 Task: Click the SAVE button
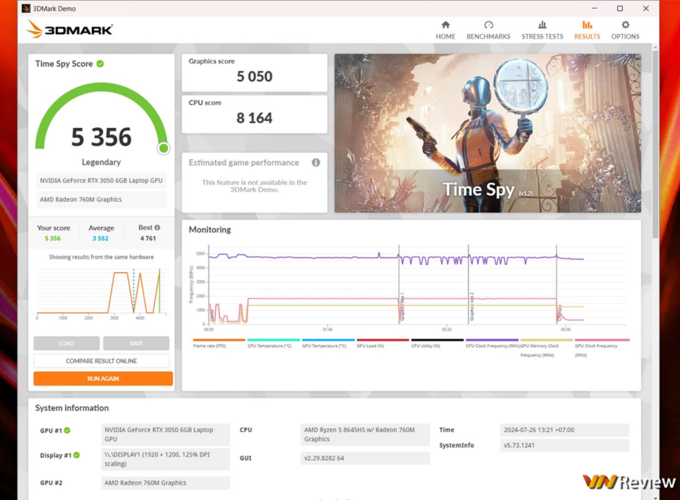pos(136,343)
